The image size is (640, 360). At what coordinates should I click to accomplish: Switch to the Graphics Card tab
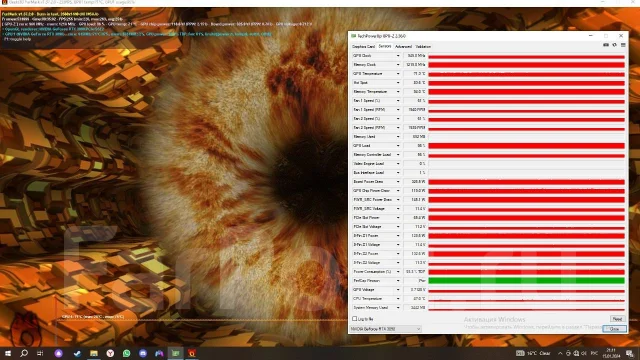[x=363, y=47]
